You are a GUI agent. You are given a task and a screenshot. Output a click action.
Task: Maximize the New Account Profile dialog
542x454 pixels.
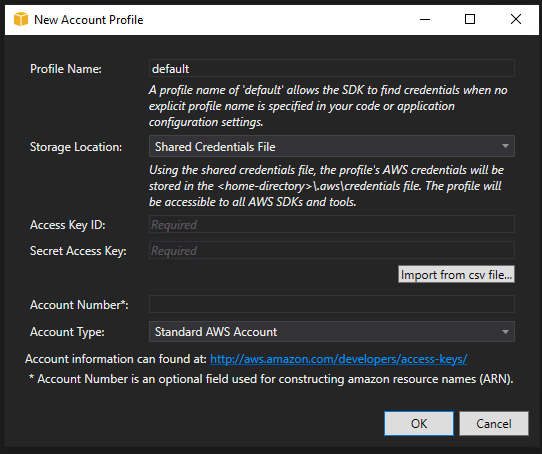pos(470,19)
